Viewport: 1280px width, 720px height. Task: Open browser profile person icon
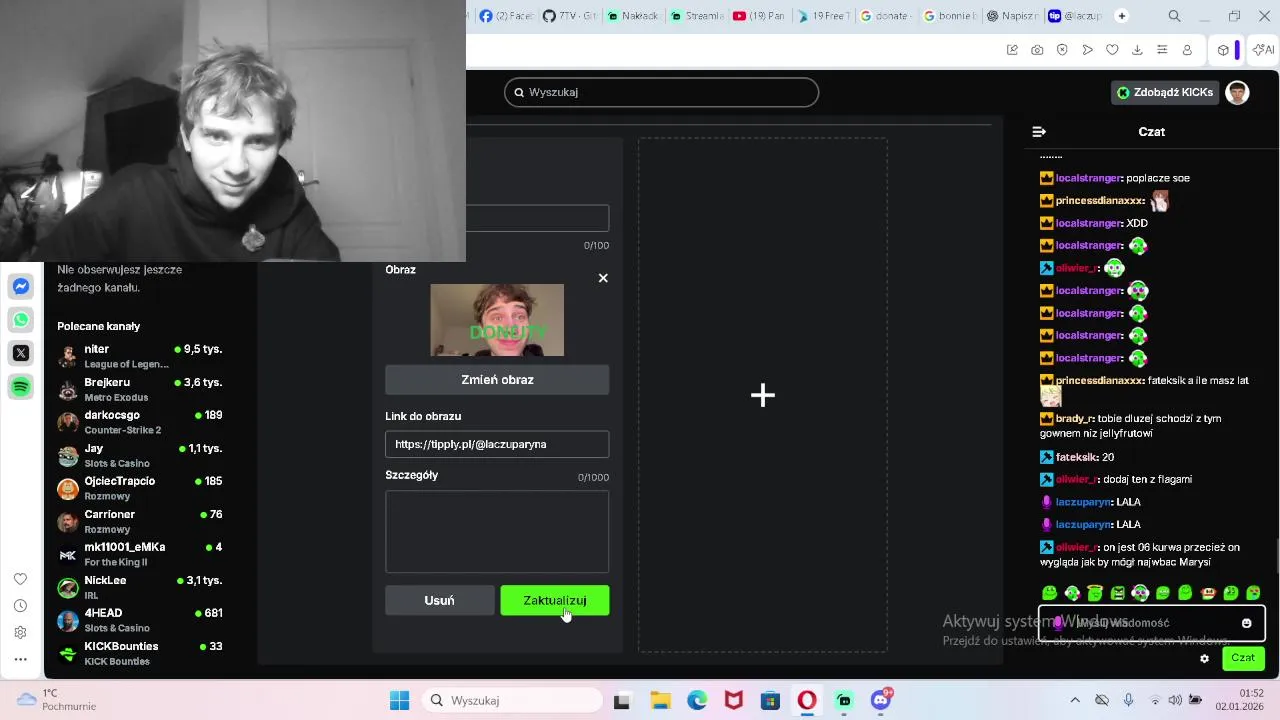click(x=1187, y=50)
